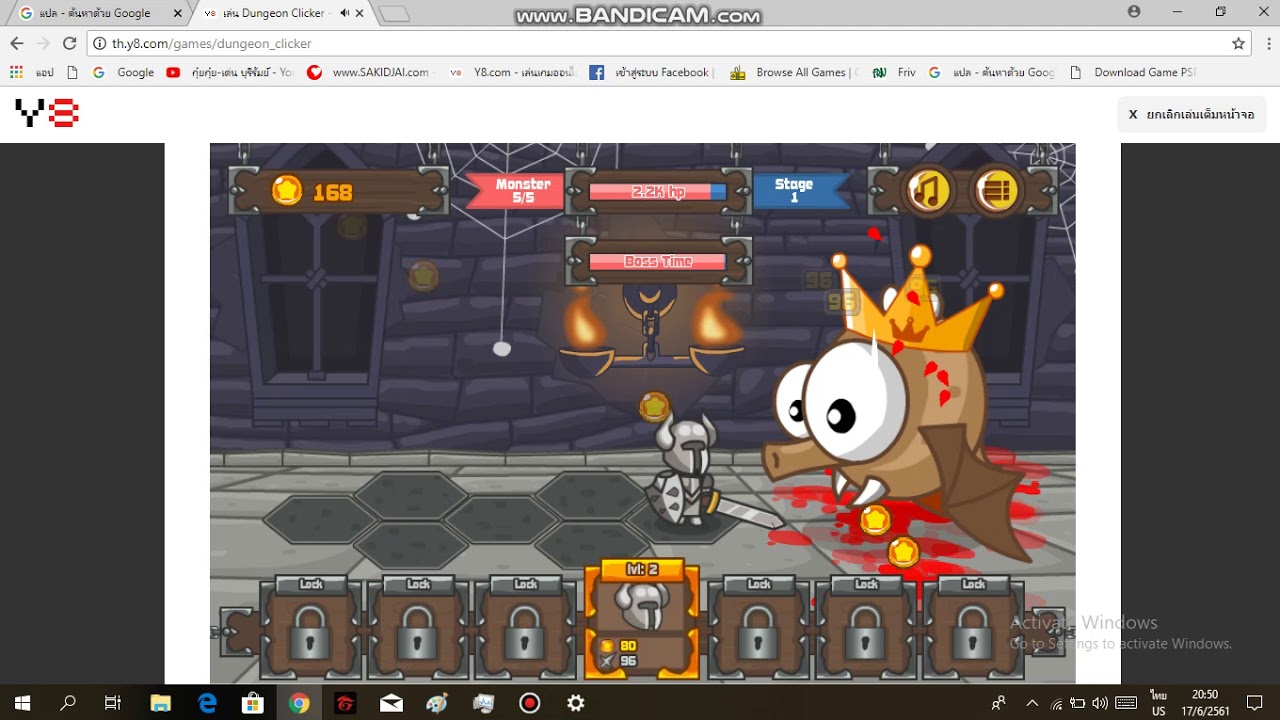
Task: Open the Y8.com bookmark
Action: [x=513, y=72]
